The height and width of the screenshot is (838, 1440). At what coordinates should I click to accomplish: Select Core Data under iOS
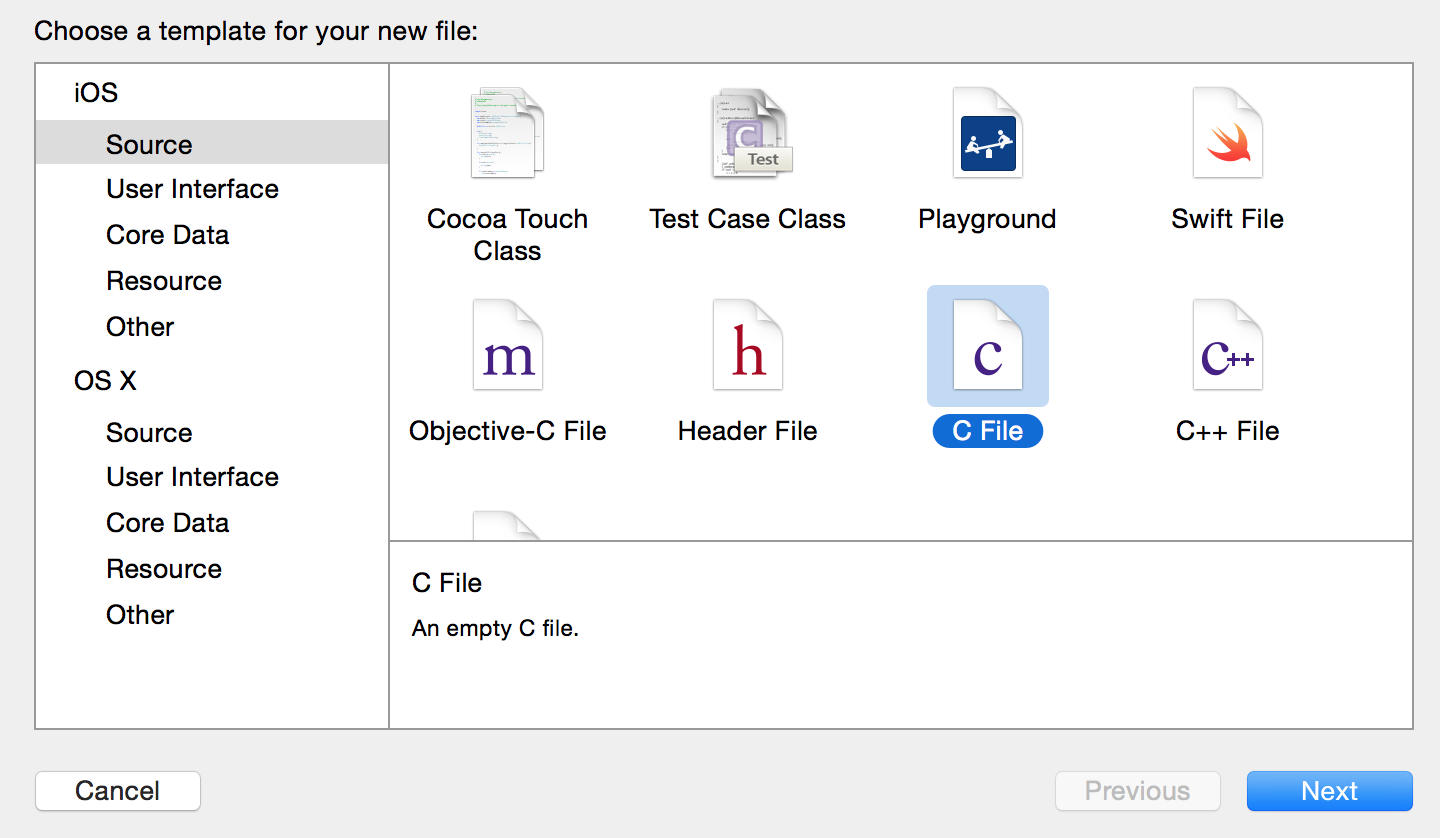167,235
